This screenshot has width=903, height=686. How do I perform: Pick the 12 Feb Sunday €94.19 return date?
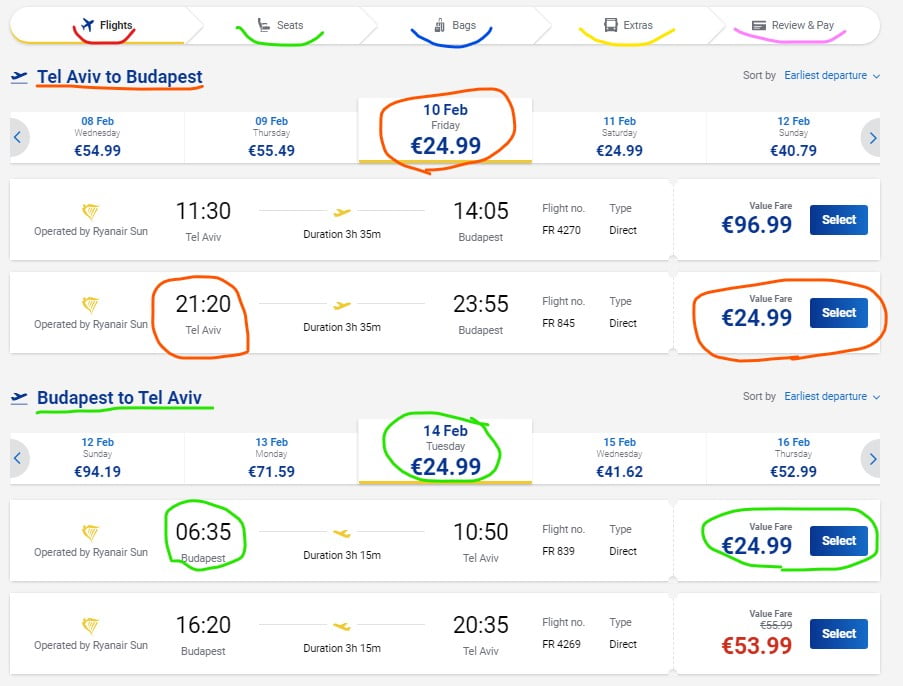click(x=97, y=459)
